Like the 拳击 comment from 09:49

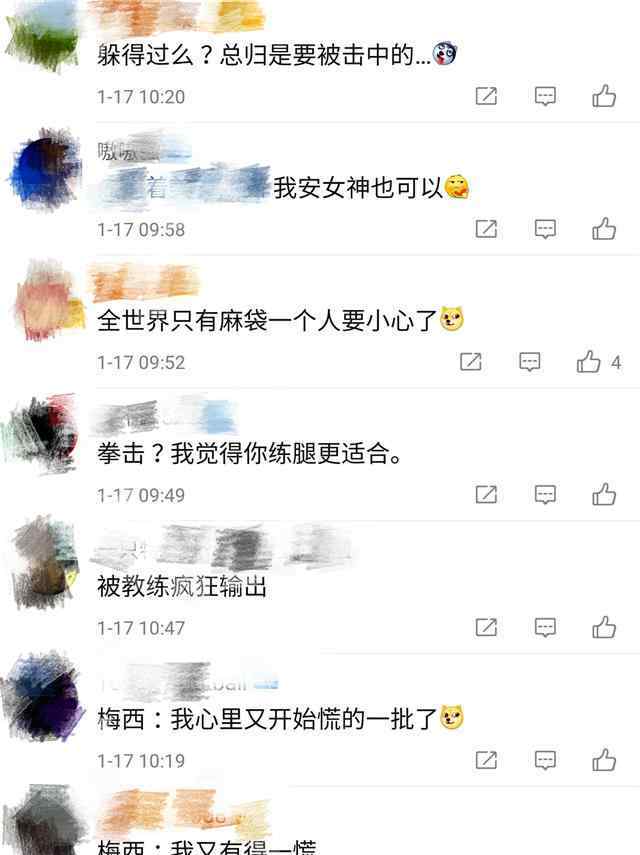(x=604, y=495)
